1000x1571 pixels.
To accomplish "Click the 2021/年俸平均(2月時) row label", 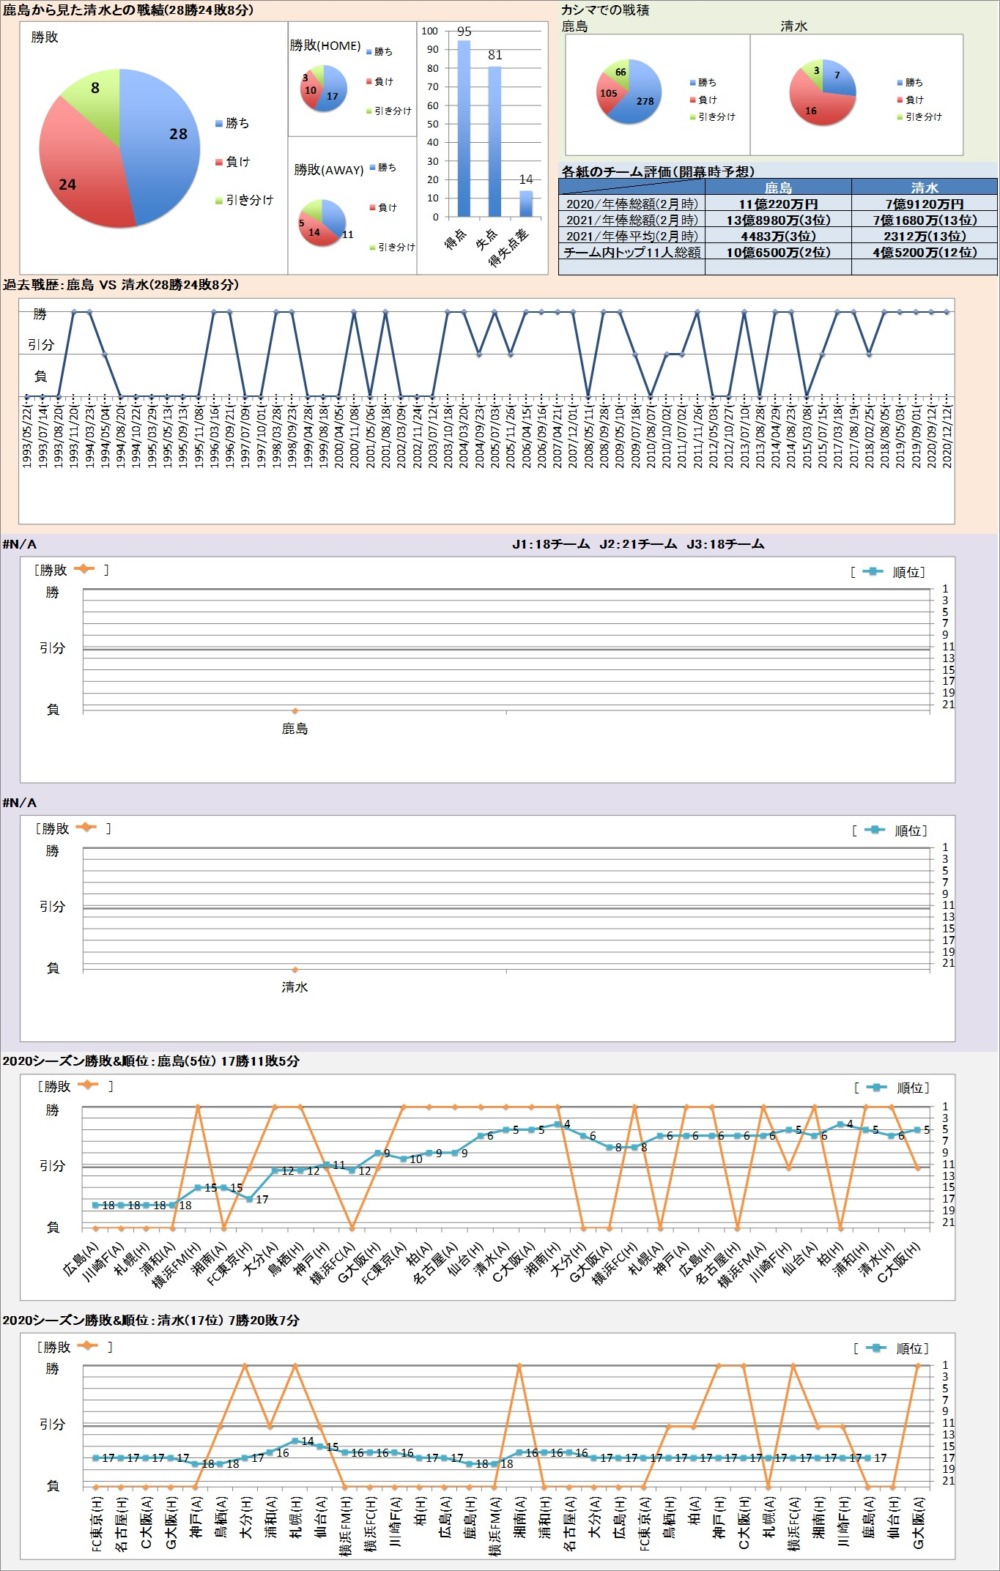I will coord(632,236).
